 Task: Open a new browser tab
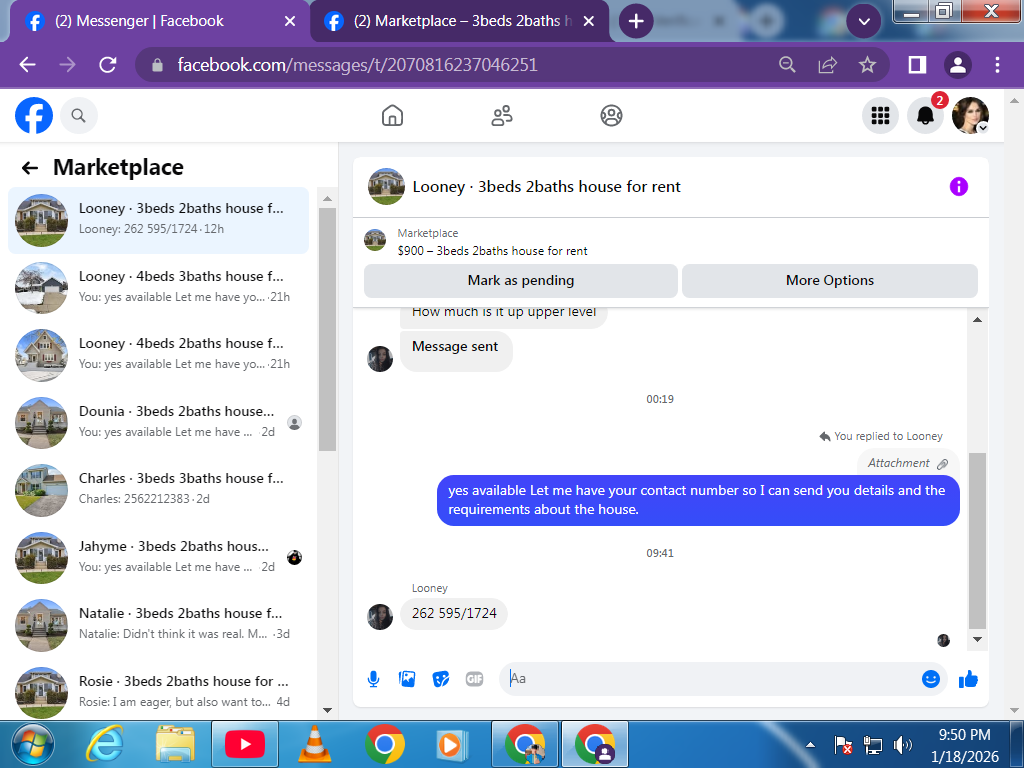click(635, 21)
